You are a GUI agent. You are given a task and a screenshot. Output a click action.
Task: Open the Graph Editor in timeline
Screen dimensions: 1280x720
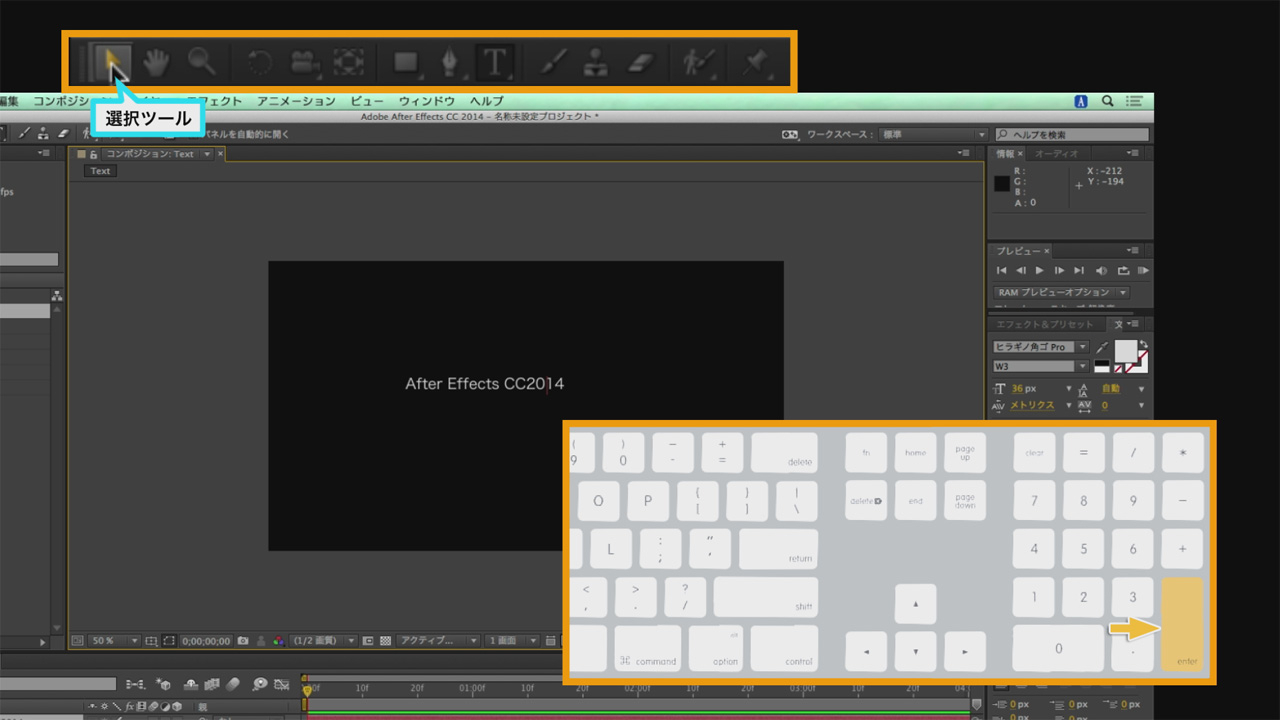[282, 685]
